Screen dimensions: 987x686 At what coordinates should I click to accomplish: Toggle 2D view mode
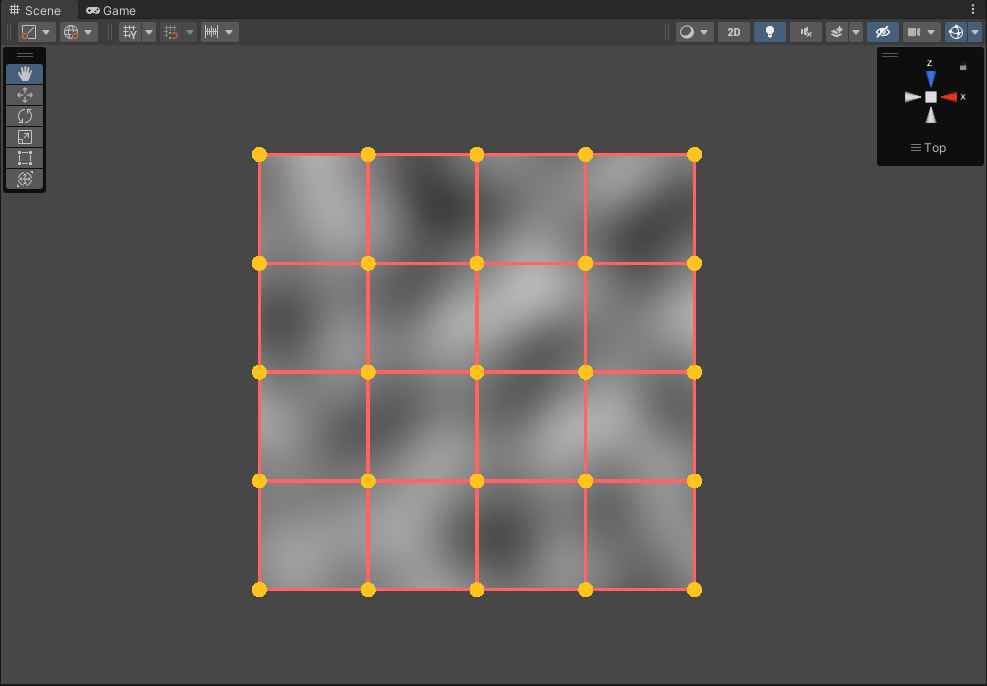click(733, 31)
